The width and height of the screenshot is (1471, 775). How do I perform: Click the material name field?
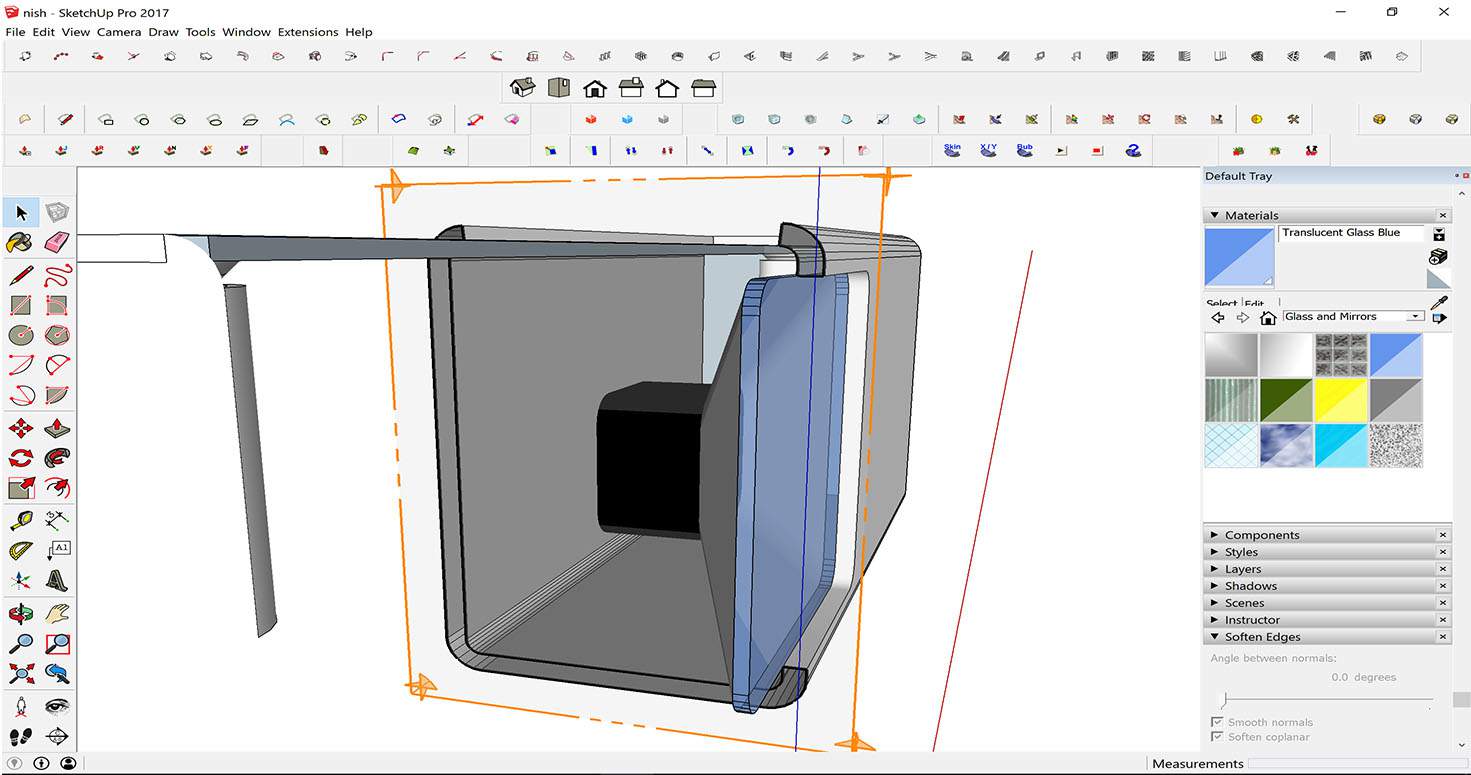1353,233
